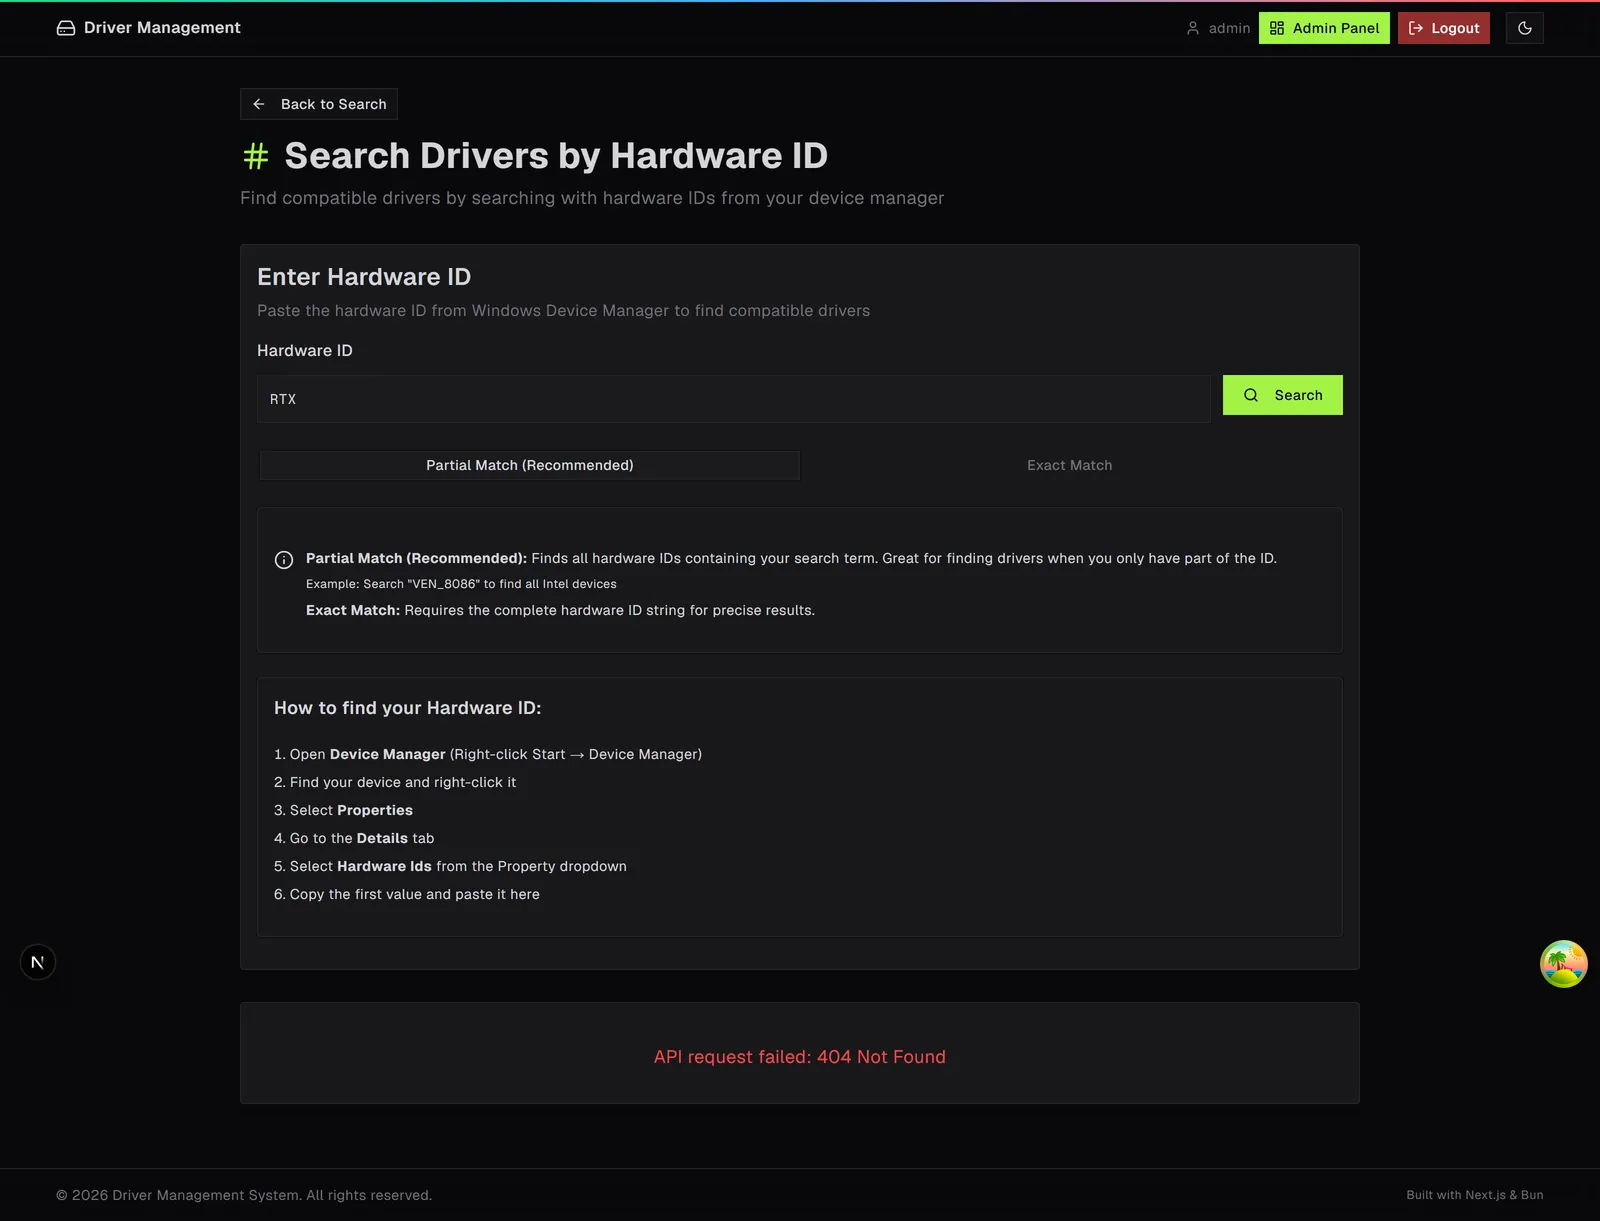This screenshot has height=1221, width=1600.
Task: Click the Exact Match description line
Action: (560, 610)
